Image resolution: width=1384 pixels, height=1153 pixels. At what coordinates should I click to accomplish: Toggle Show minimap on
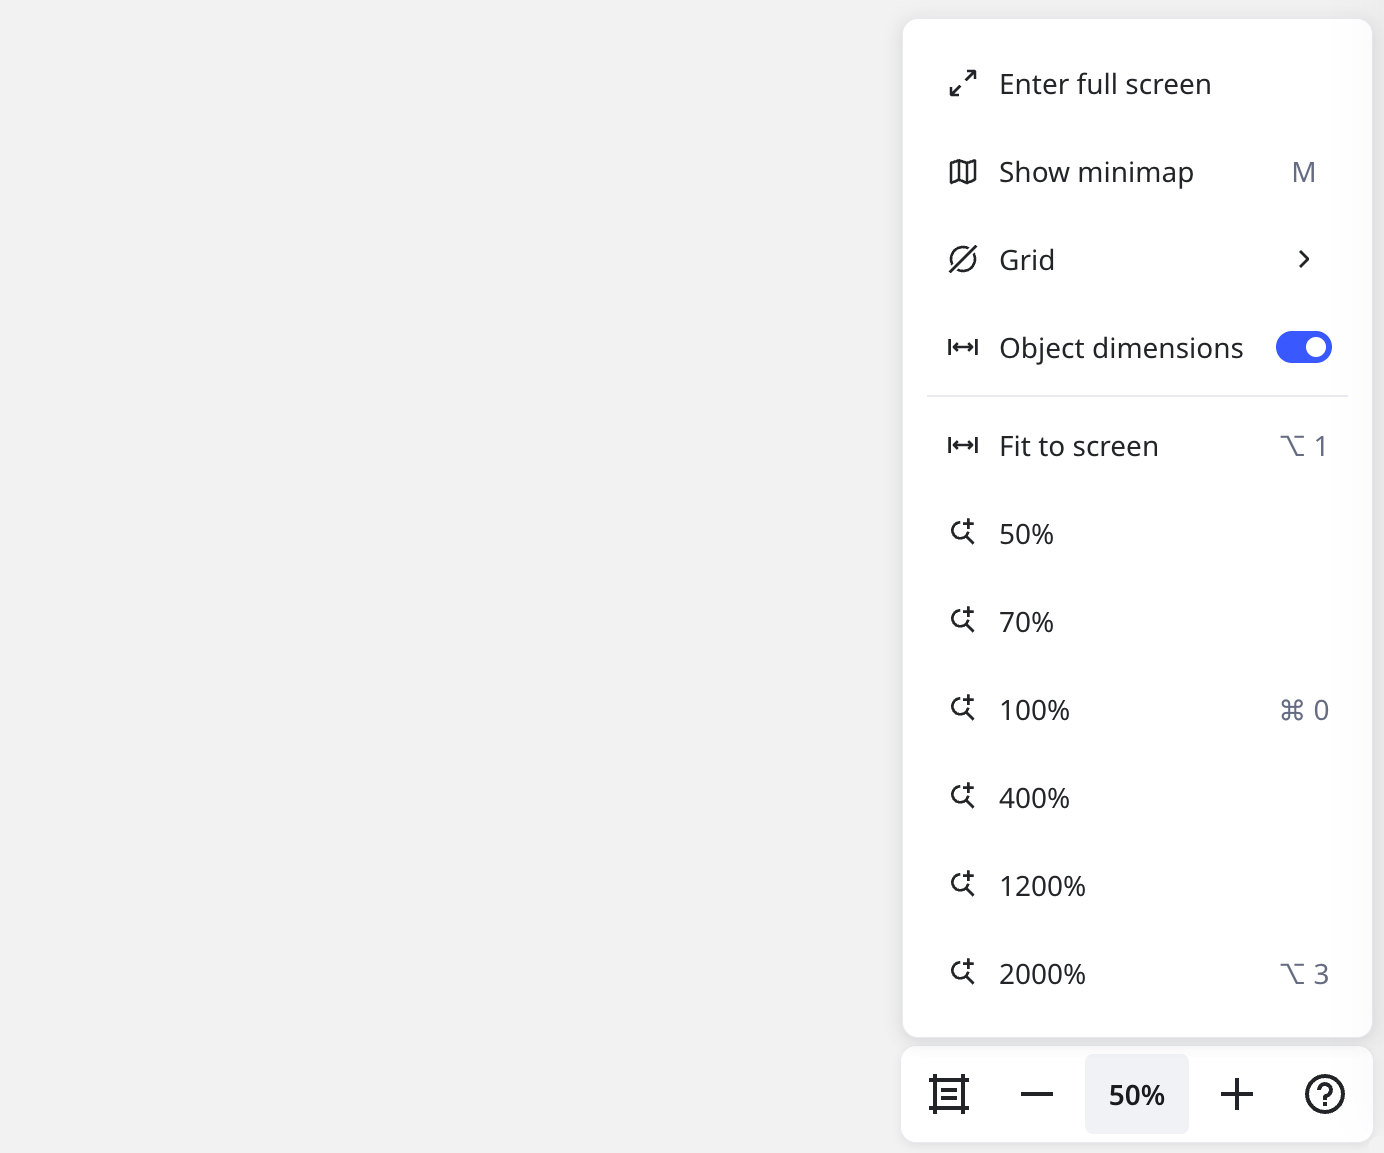[1096, 172]
